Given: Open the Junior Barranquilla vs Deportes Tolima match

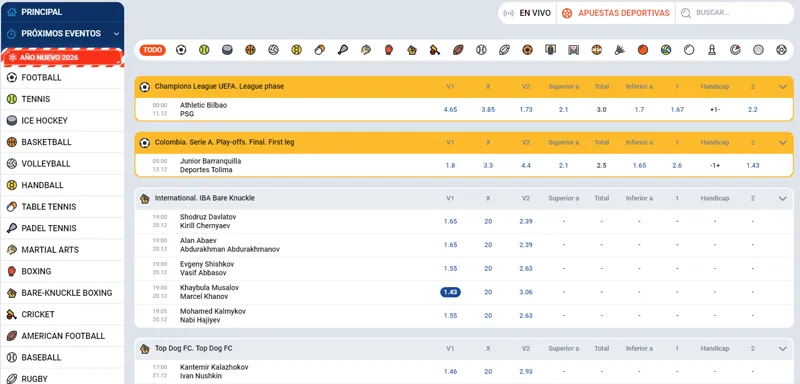Looking at the screenshot, I should coord(210,166).
